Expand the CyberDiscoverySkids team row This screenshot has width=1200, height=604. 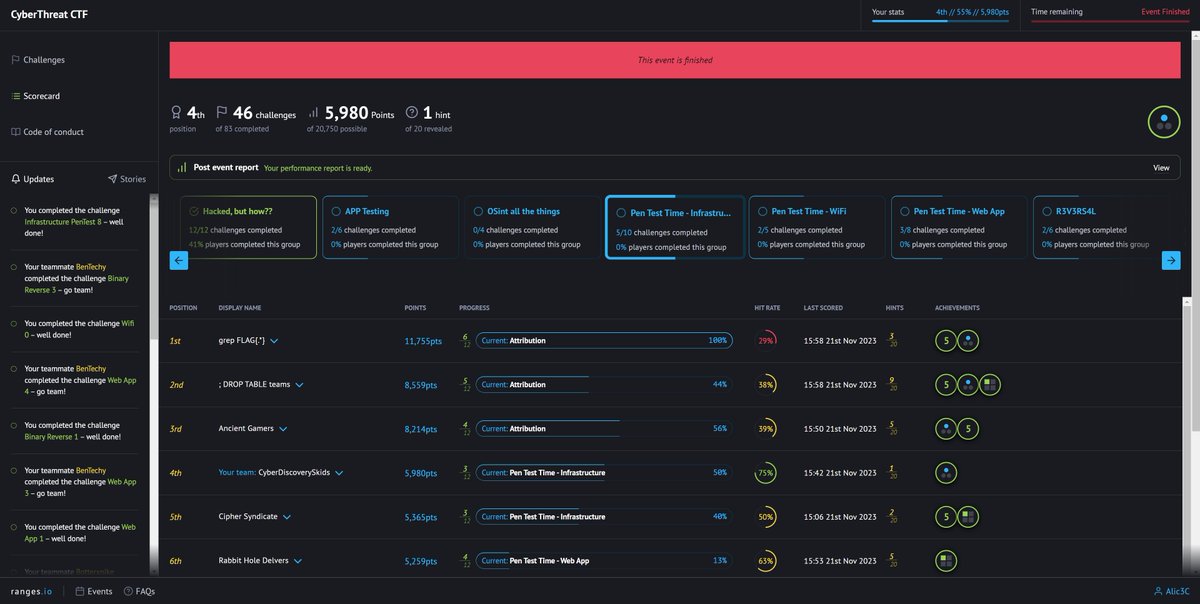point(339,473)
